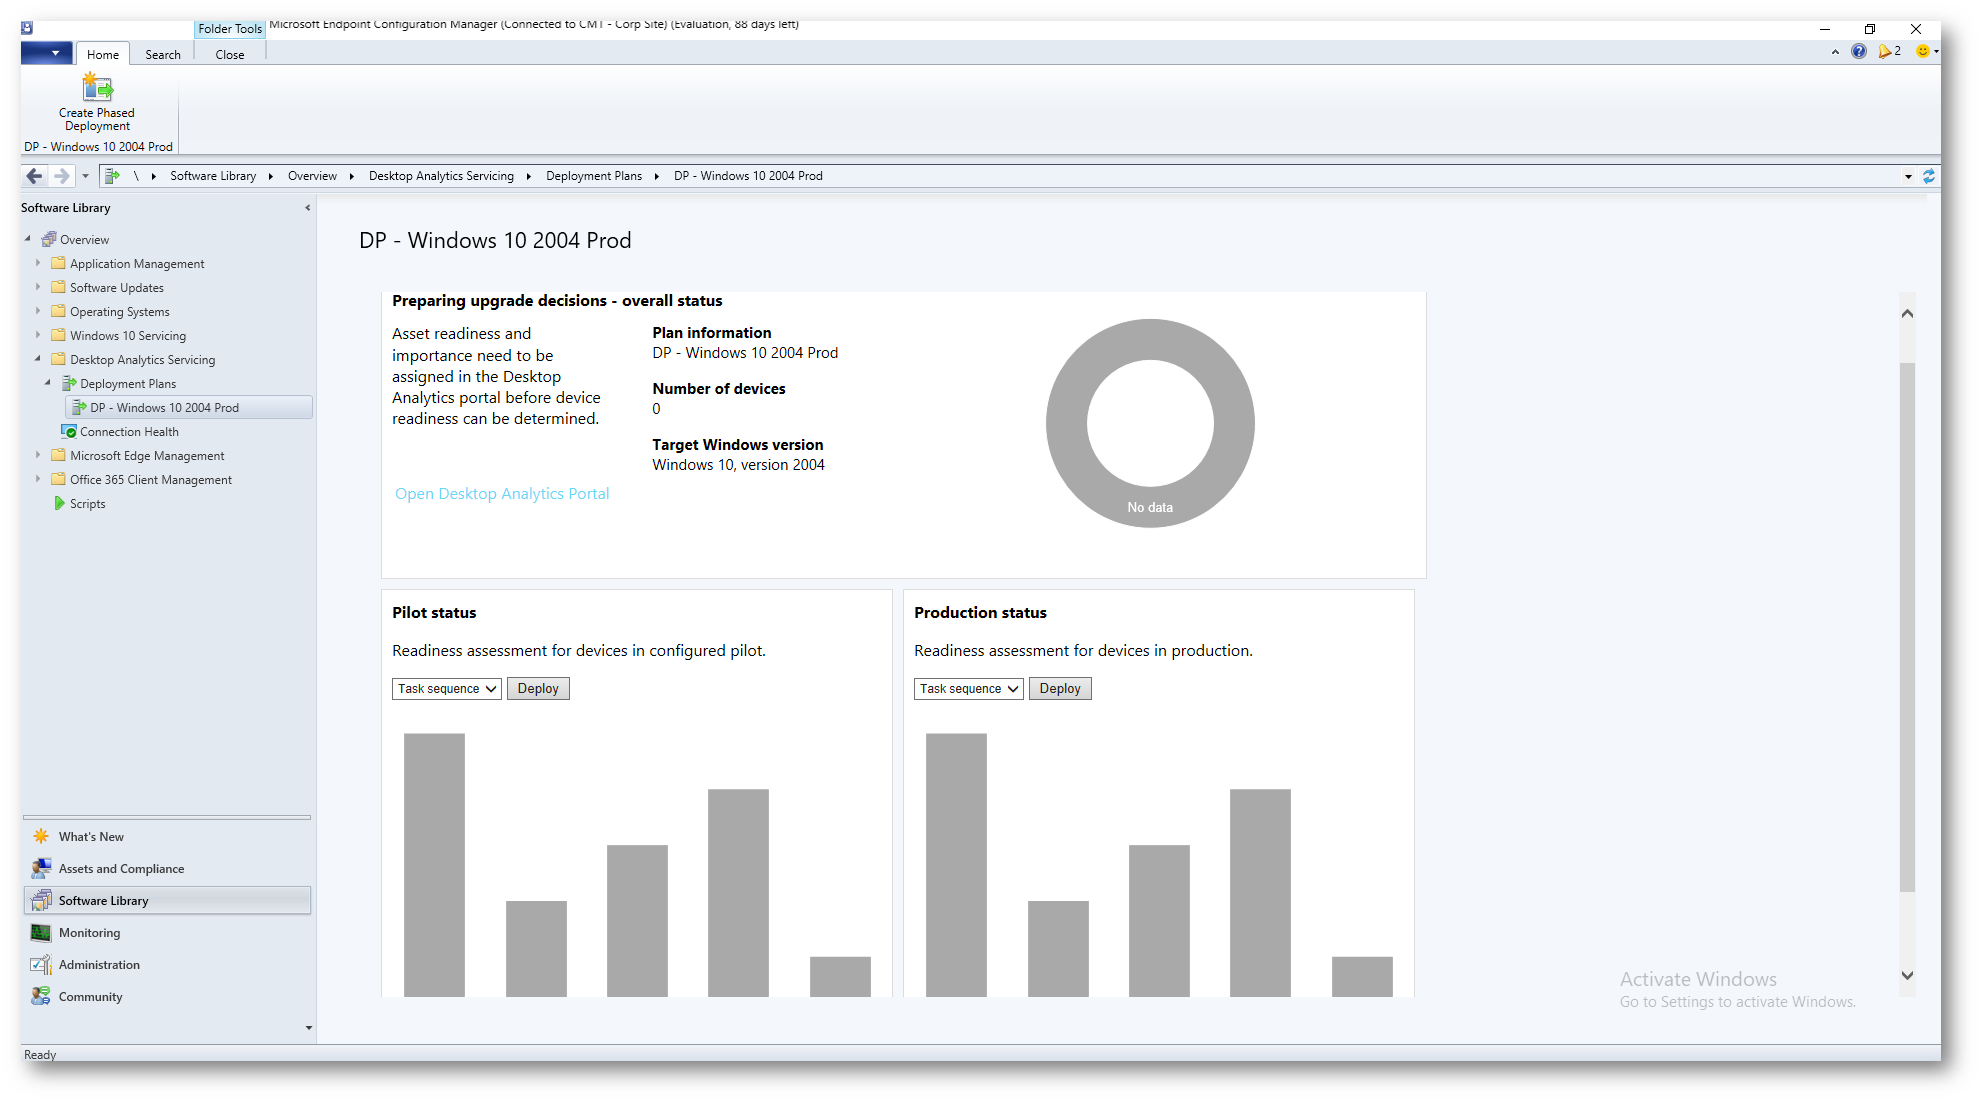Open Desktop Analytics Portal link
Image resolution: width=1983 pixels, height=1103 pixels.
(x=502, y=494)
